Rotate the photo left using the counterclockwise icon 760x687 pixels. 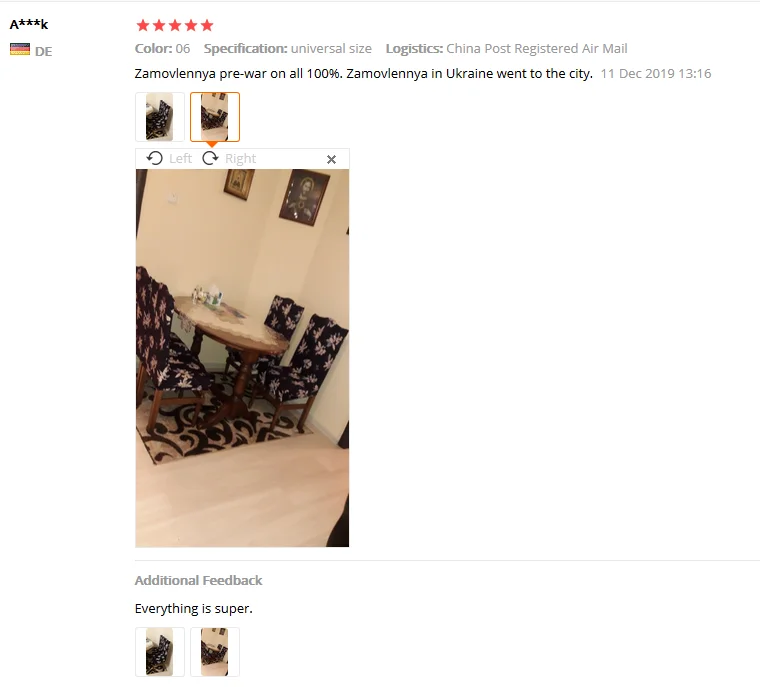click(x=155, y=159)
